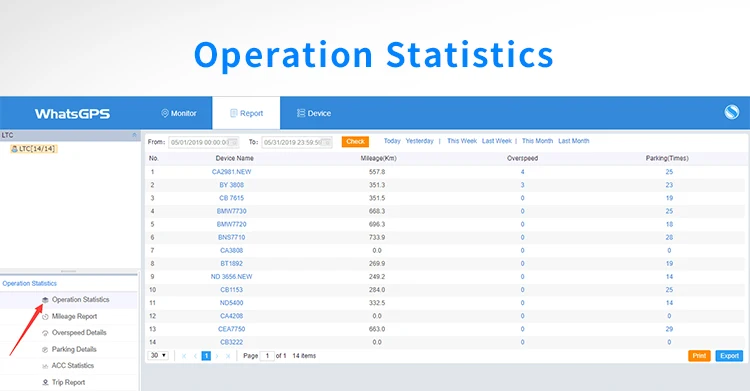Screen dimensions: 750x391
Task: Open Overspeed Details menu item
Action: pyautogui.click(x=79, y=333)
